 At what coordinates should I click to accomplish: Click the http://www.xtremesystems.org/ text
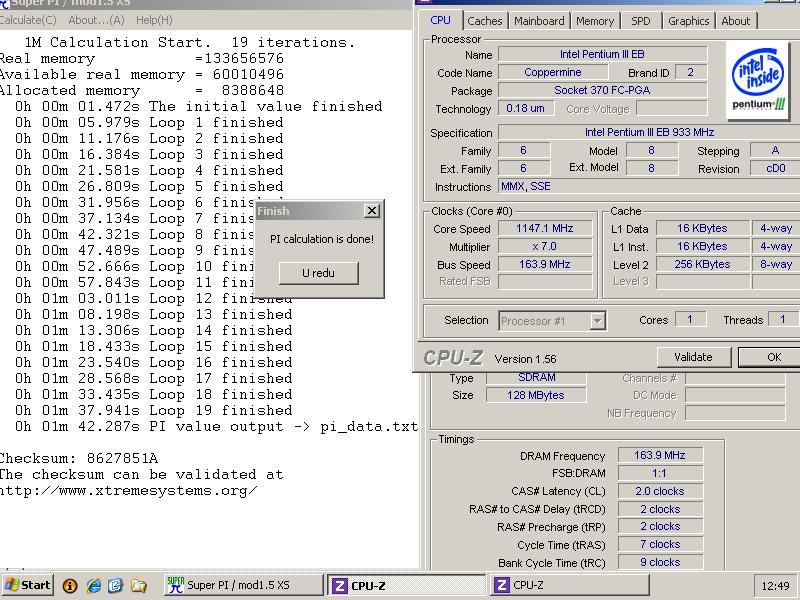(x=129, y=491)
